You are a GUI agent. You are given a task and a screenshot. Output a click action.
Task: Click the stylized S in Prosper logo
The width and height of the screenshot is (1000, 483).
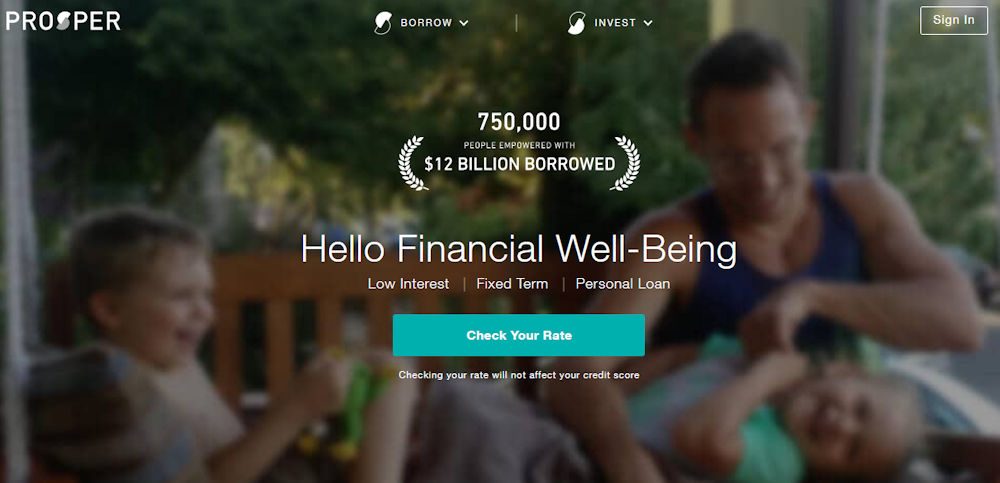[64, 21]
